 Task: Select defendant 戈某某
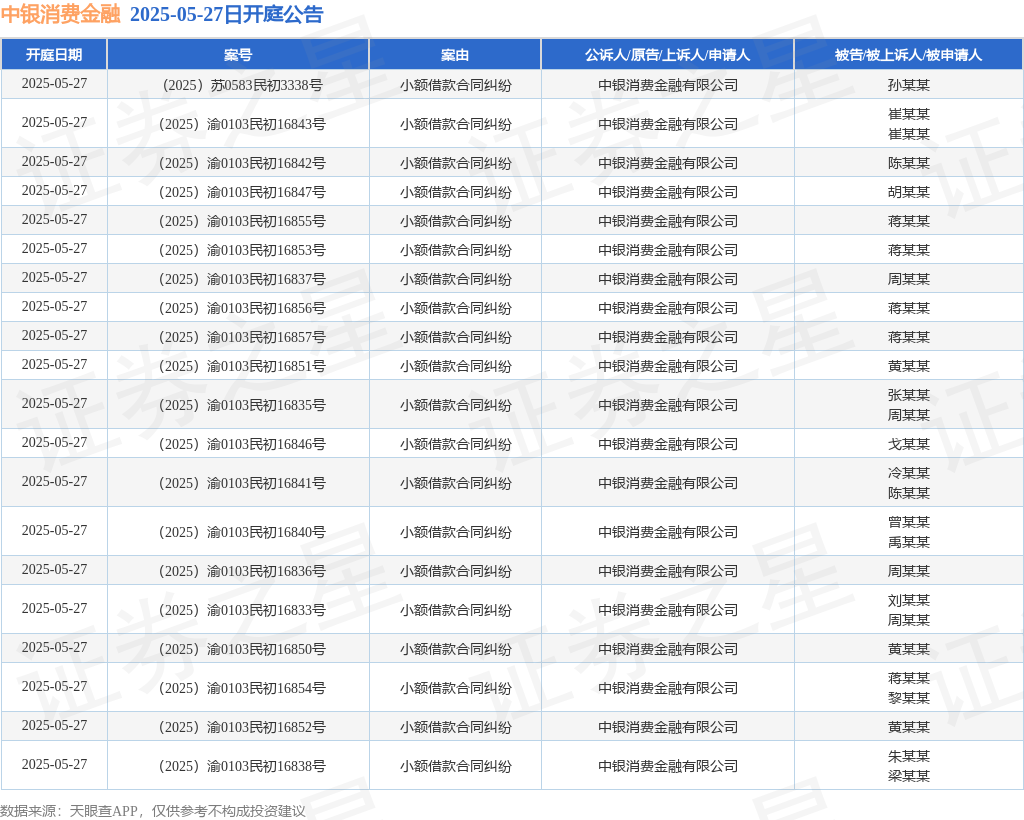(908, 444)
